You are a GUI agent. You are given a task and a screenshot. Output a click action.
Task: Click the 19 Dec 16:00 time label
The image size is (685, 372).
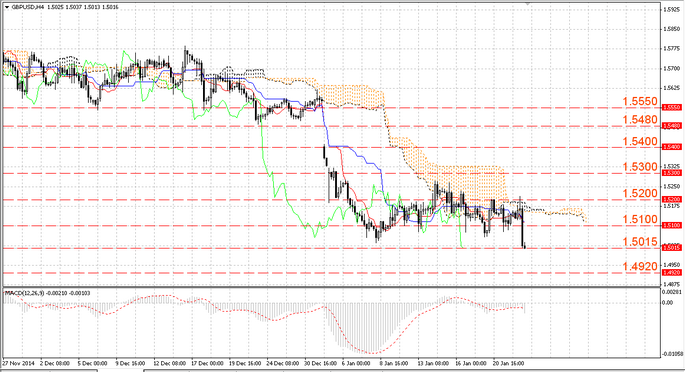(245, 363)
